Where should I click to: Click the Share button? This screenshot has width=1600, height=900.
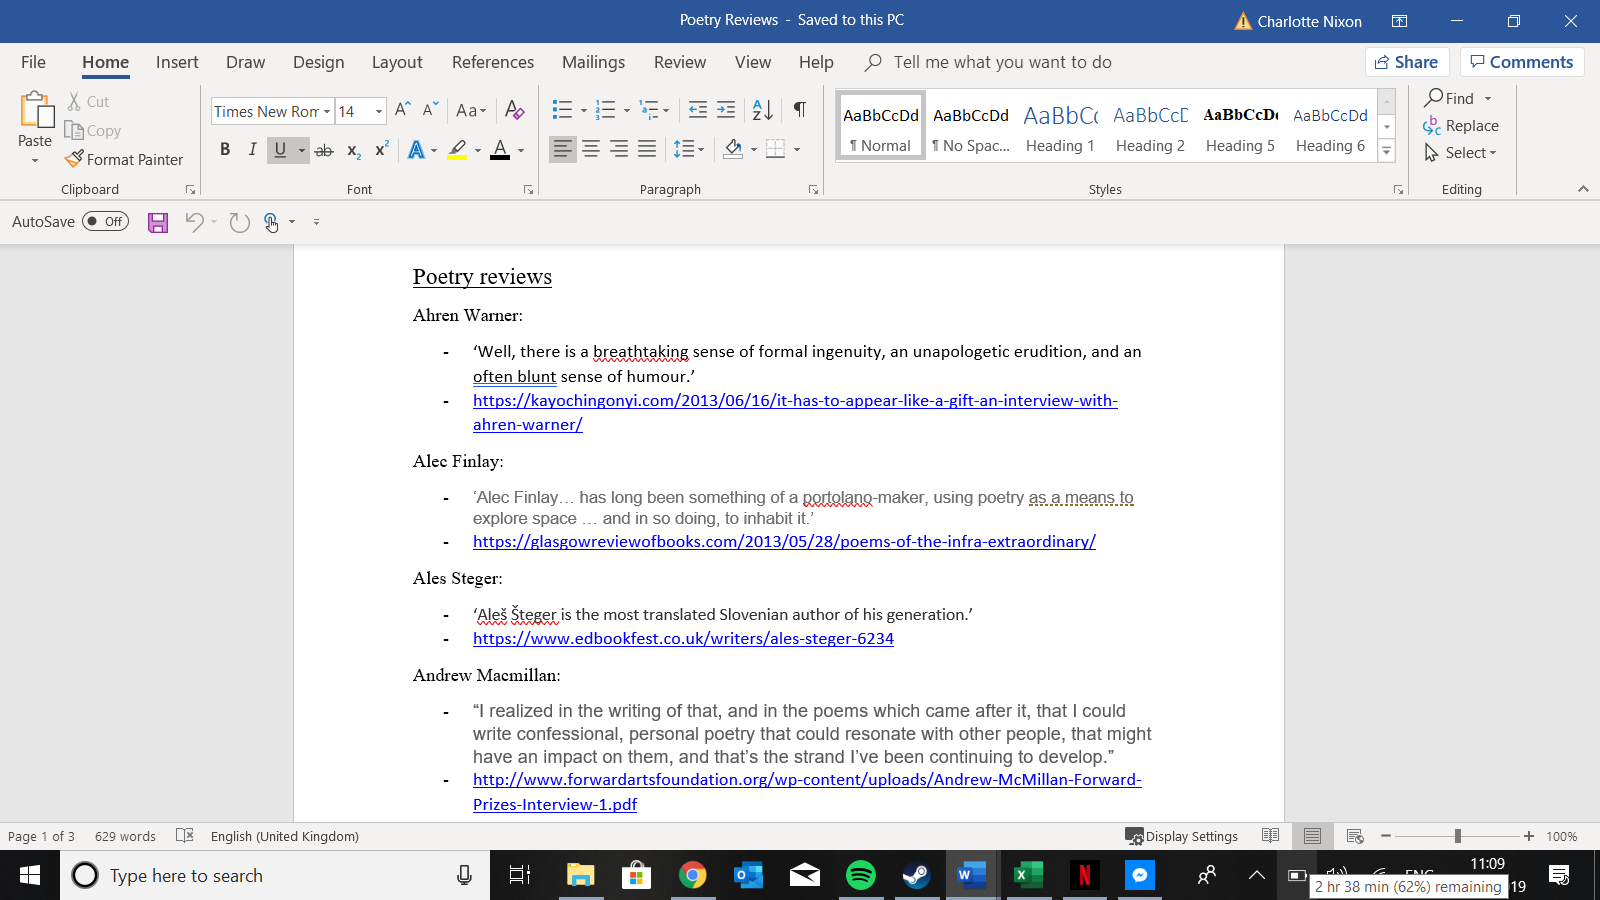(x=1406, y=62)
